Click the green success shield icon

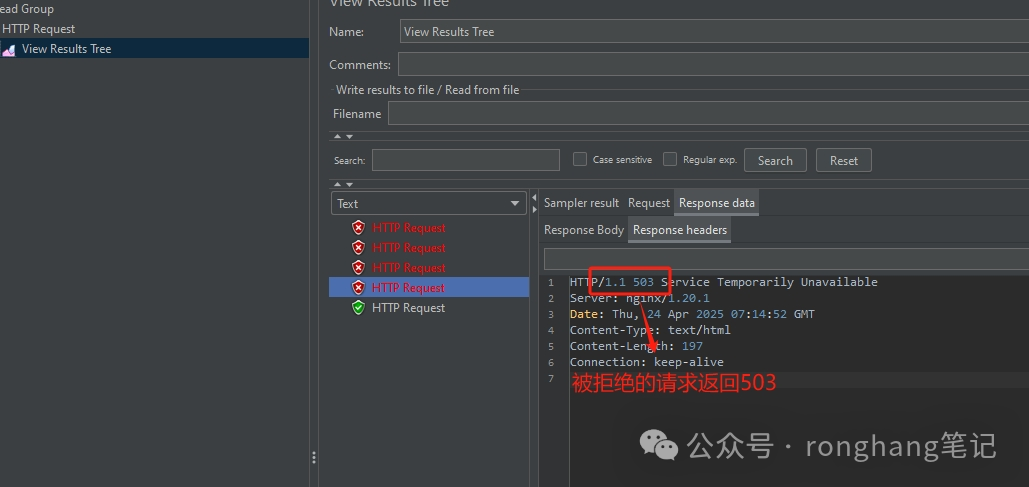358,308
